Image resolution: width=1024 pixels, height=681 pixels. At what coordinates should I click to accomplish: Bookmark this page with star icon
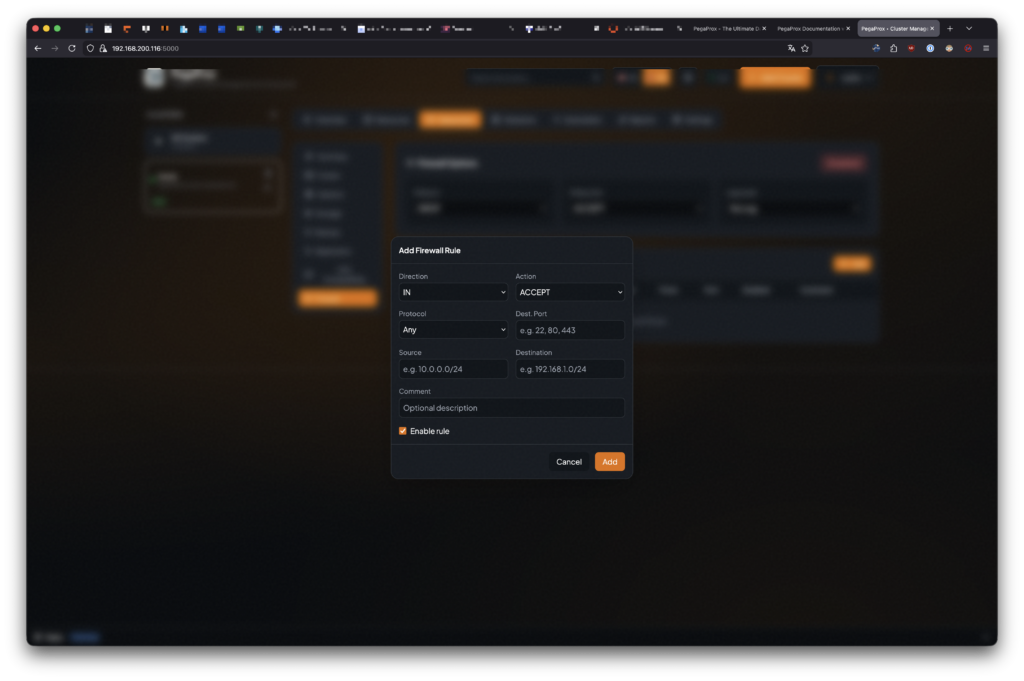[x=805, y=48]
